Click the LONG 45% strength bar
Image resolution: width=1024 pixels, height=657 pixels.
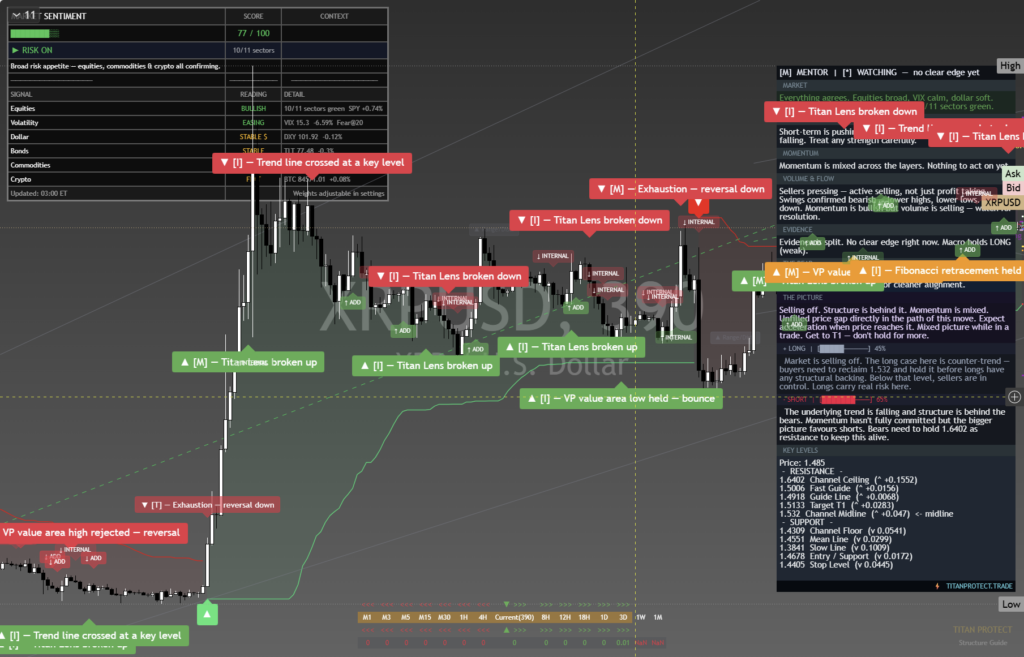[844, 349]
